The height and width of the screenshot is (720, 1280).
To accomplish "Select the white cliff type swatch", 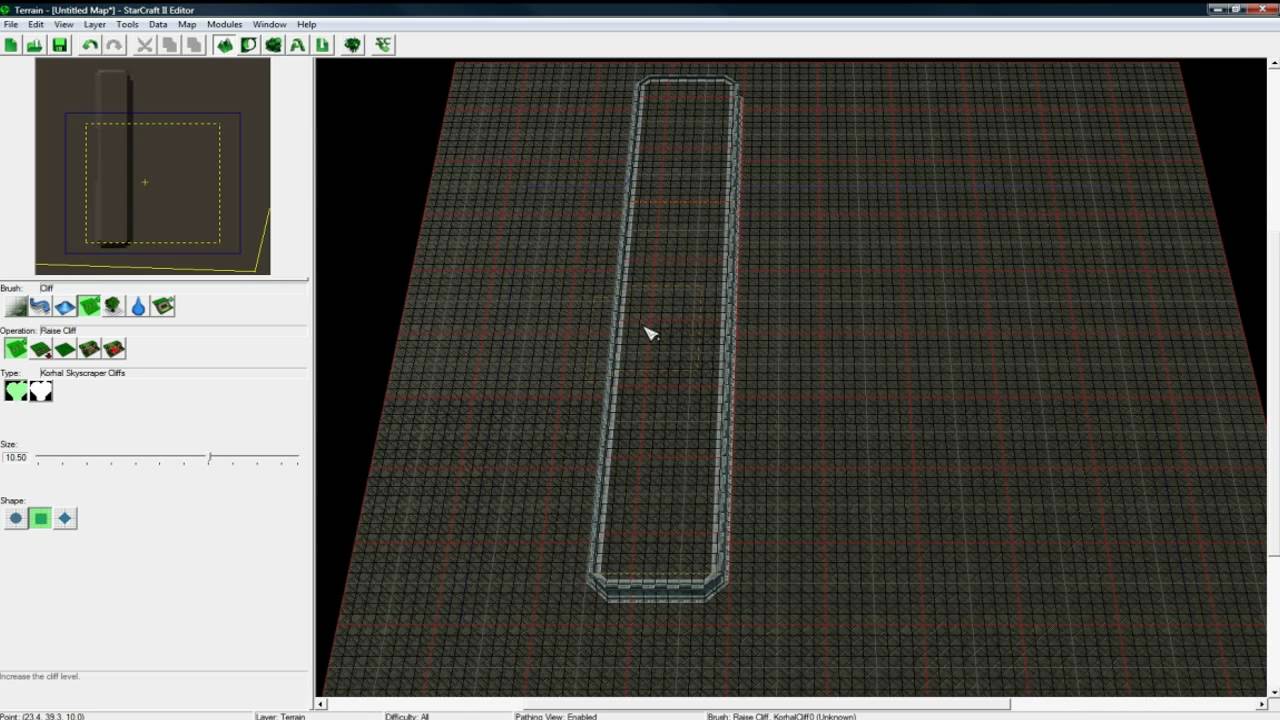I will [40, 391].
